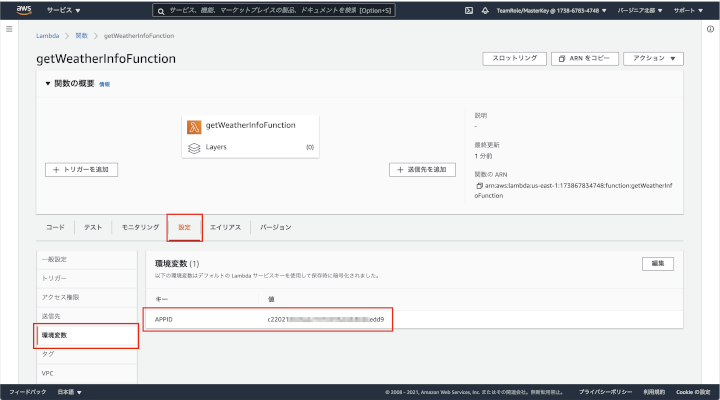This screenshot has height=400, width=720.
Task: Click the スロットリング button
Action: coord(514,58)
